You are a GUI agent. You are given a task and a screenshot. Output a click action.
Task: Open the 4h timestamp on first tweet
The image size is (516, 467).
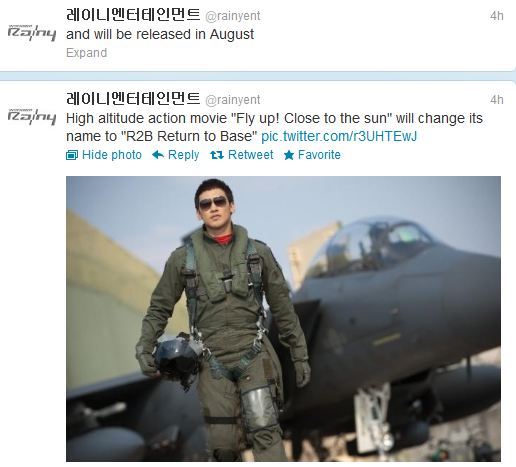click(x=497, y=16)
